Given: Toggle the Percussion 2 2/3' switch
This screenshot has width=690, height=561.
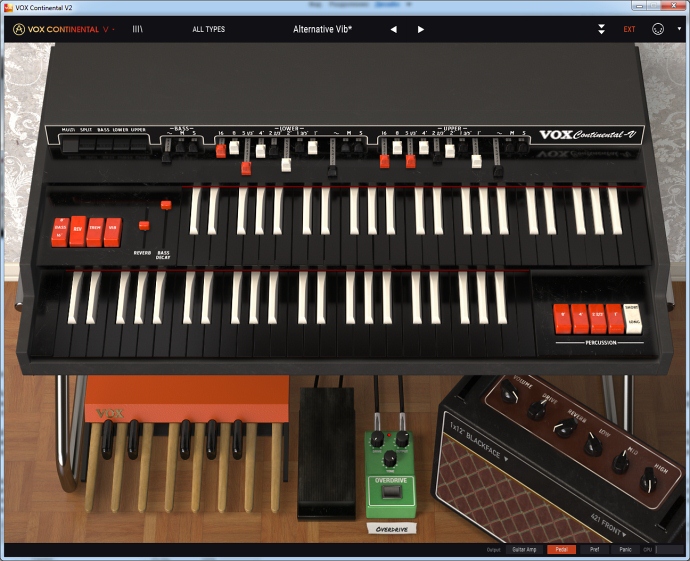Looking at the screenshot, I should click(x=598, y=319).
